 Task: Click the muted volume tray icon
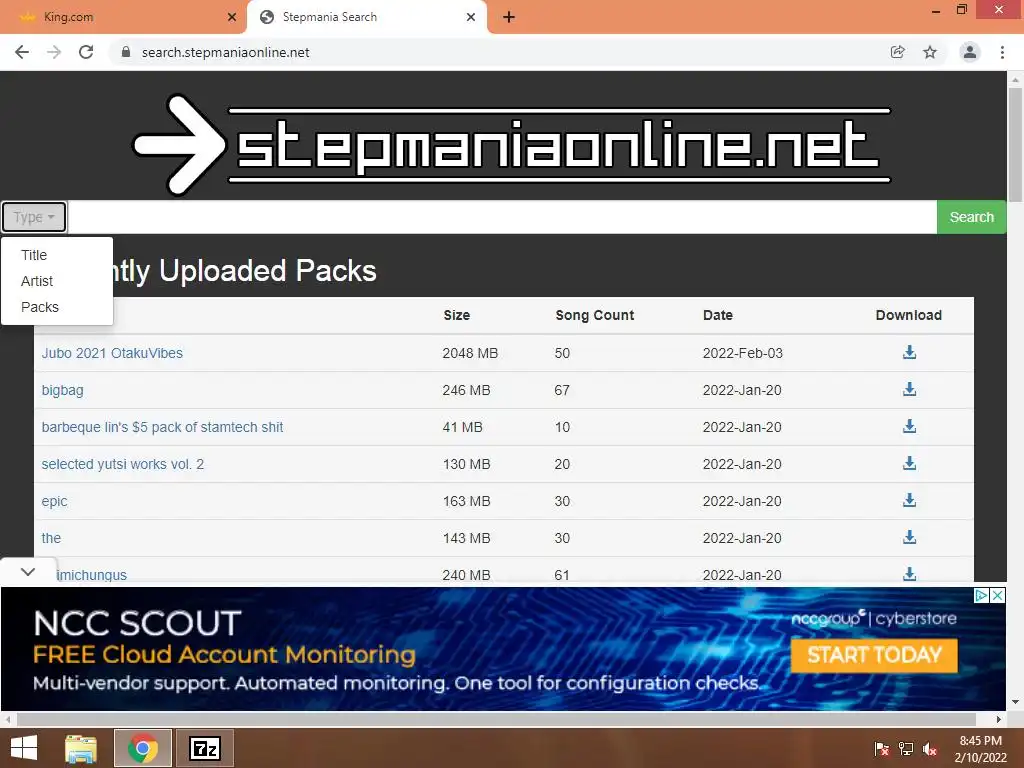click(930, 749)
